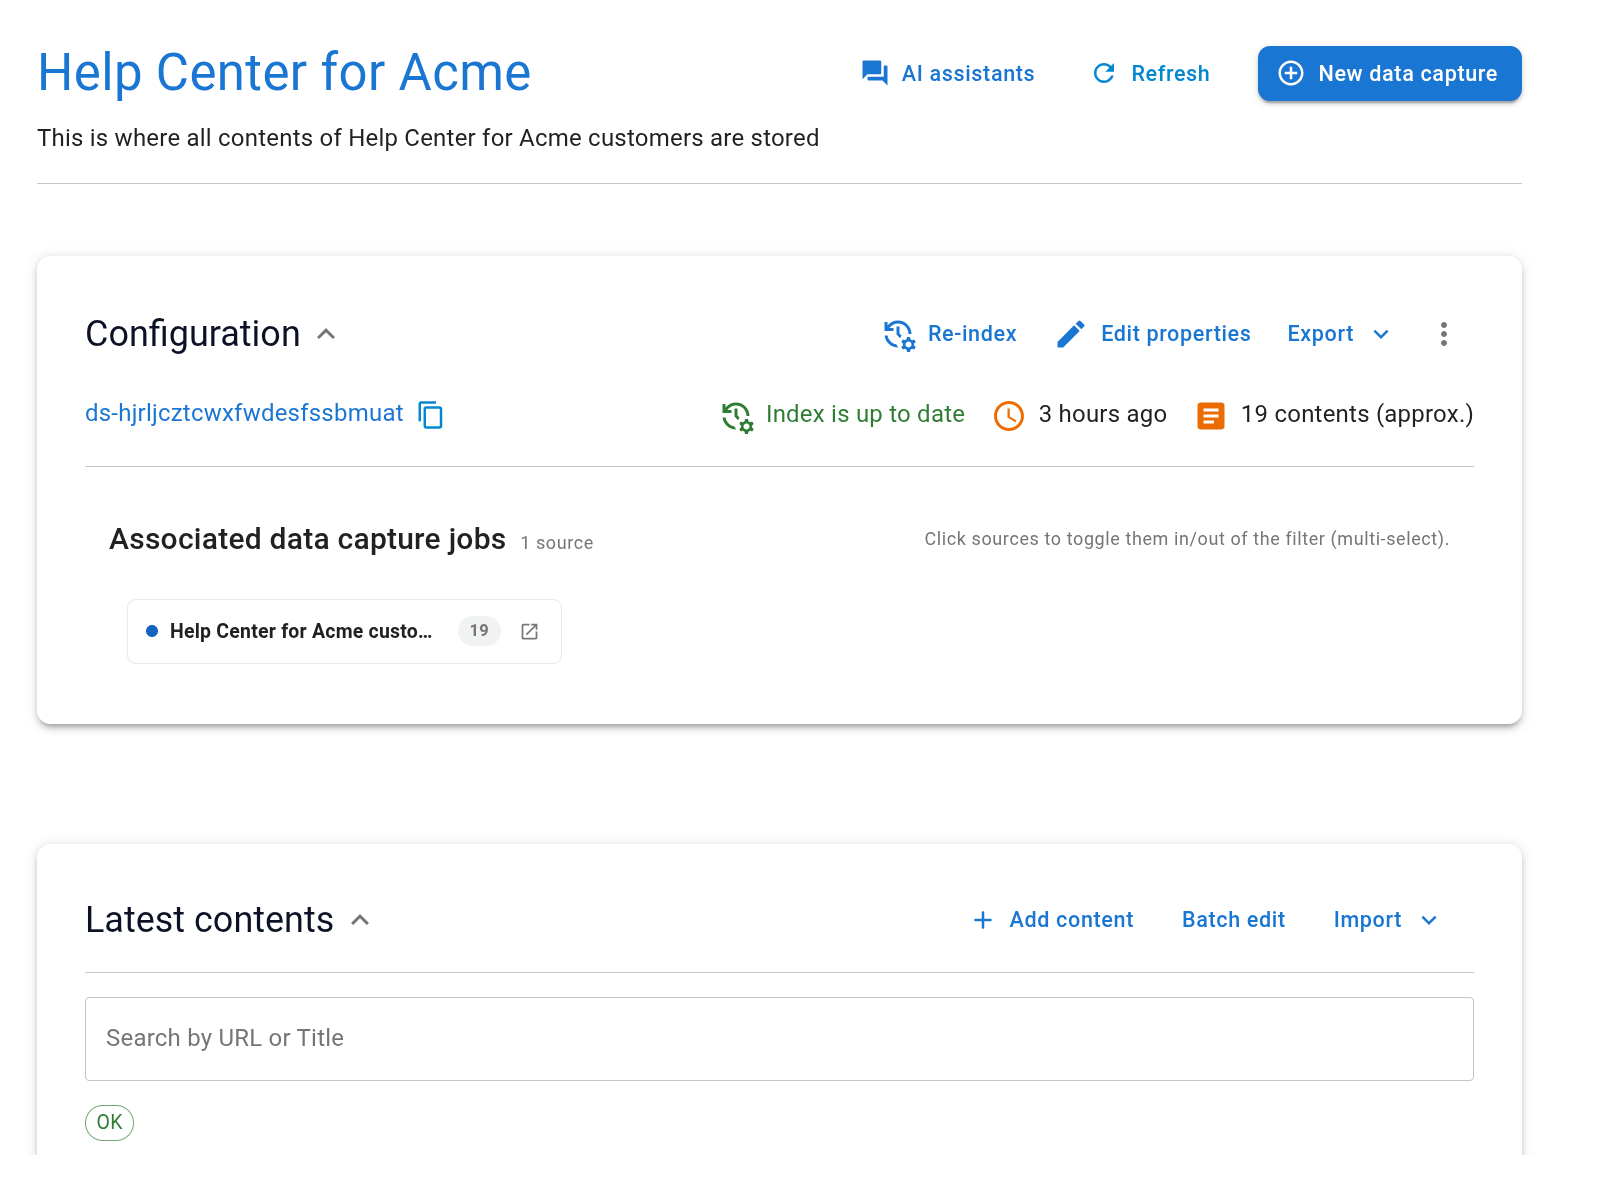
Task: Start a New data capture
Action: coord(1390,73)
